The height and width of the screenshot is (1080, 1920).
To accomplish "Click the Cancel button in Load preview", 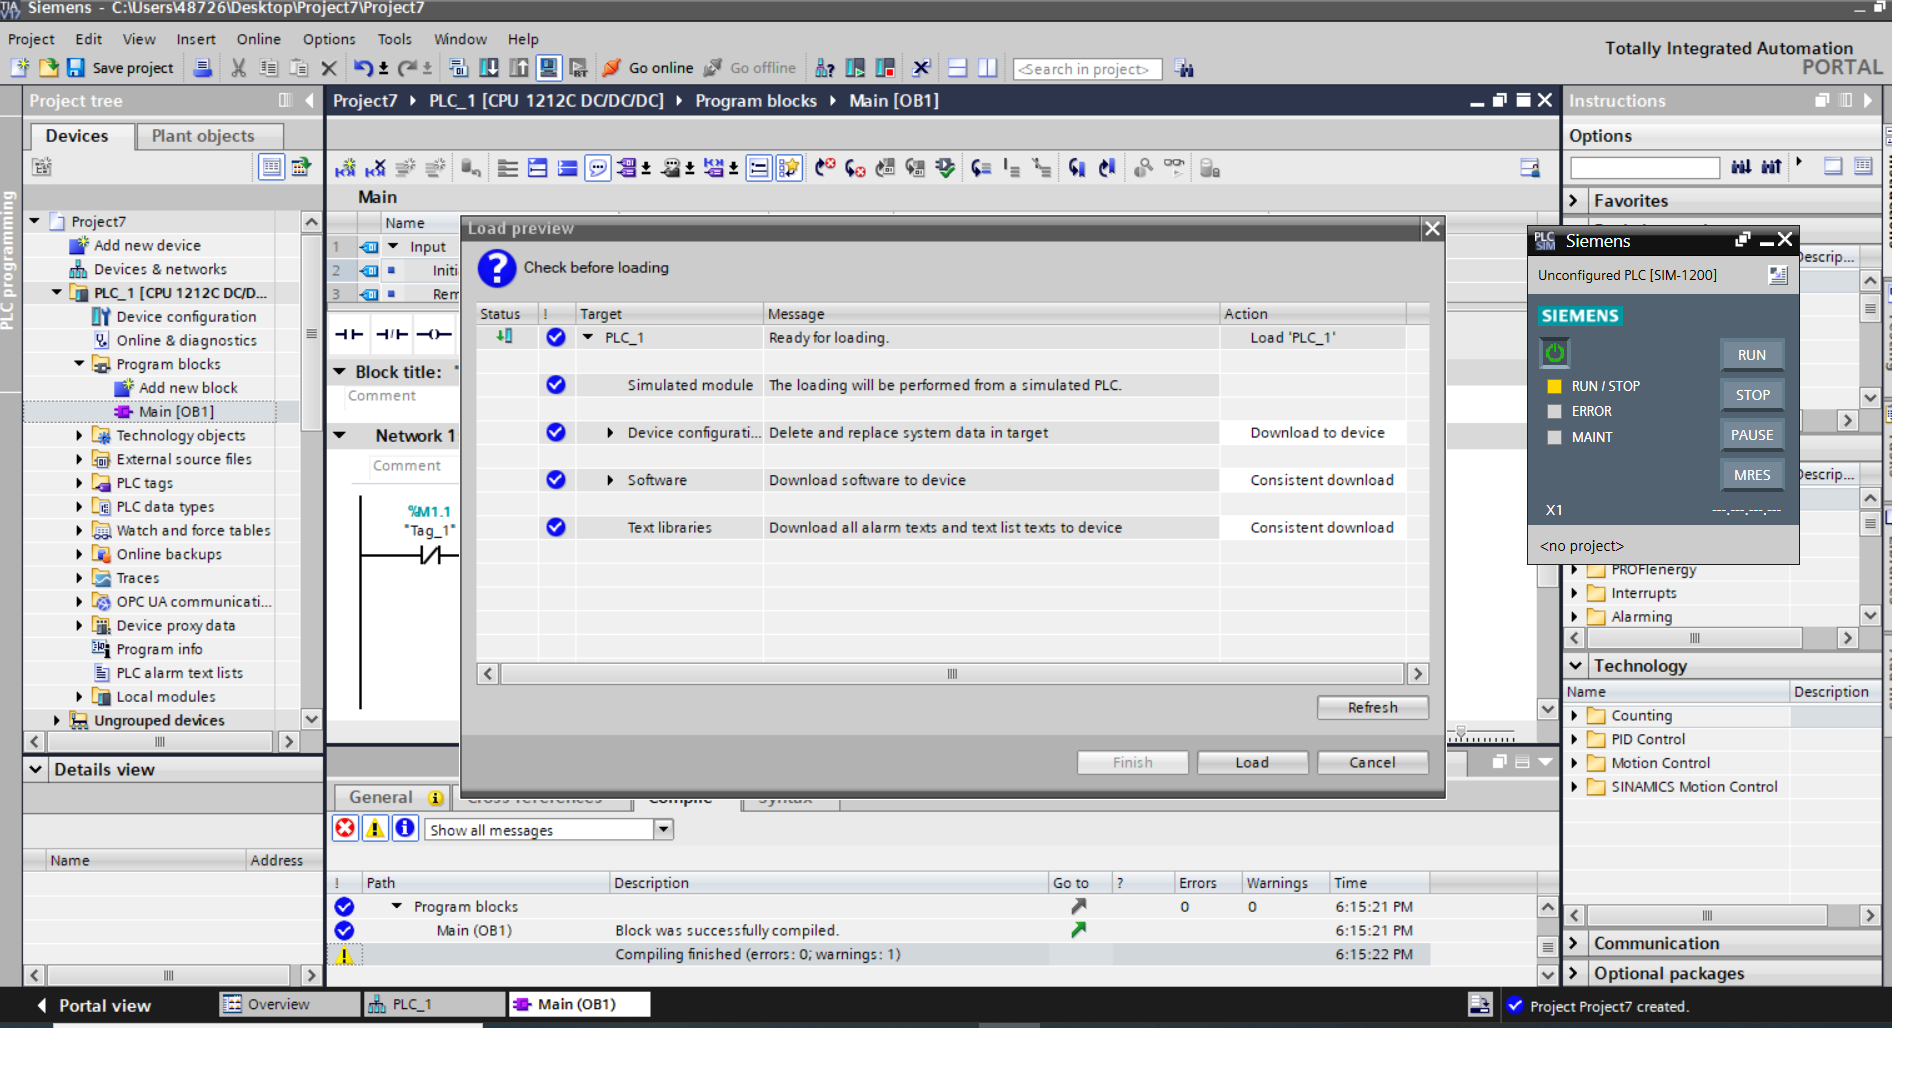I will click(1372, 762).
